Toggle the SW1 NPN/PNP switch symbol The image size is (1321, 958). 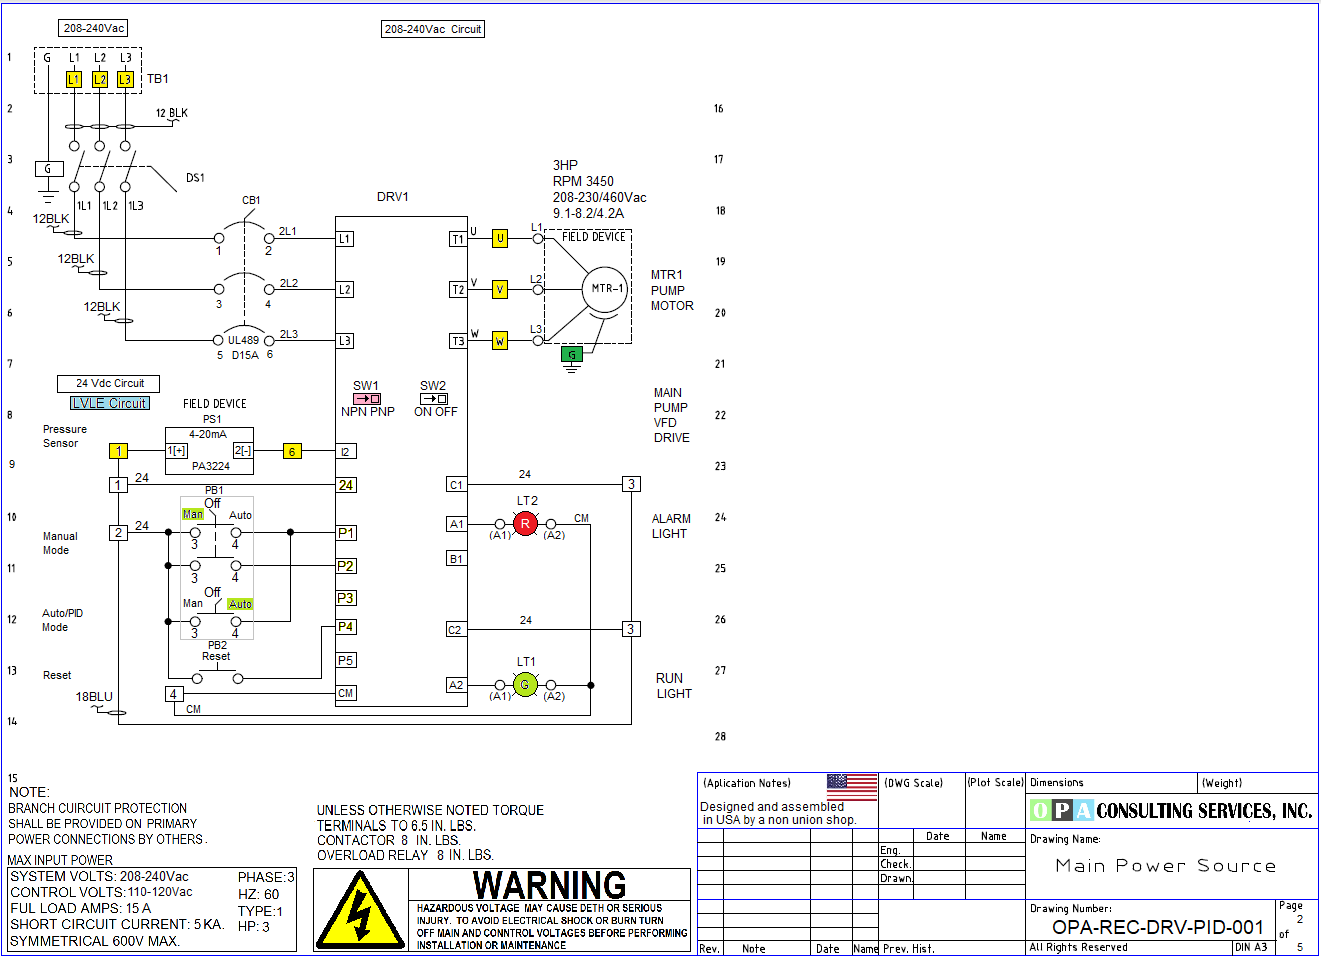366,399
